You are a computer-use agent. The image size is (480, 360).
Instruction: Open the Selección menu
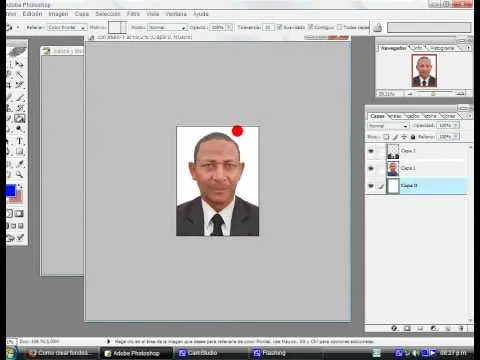108,14
